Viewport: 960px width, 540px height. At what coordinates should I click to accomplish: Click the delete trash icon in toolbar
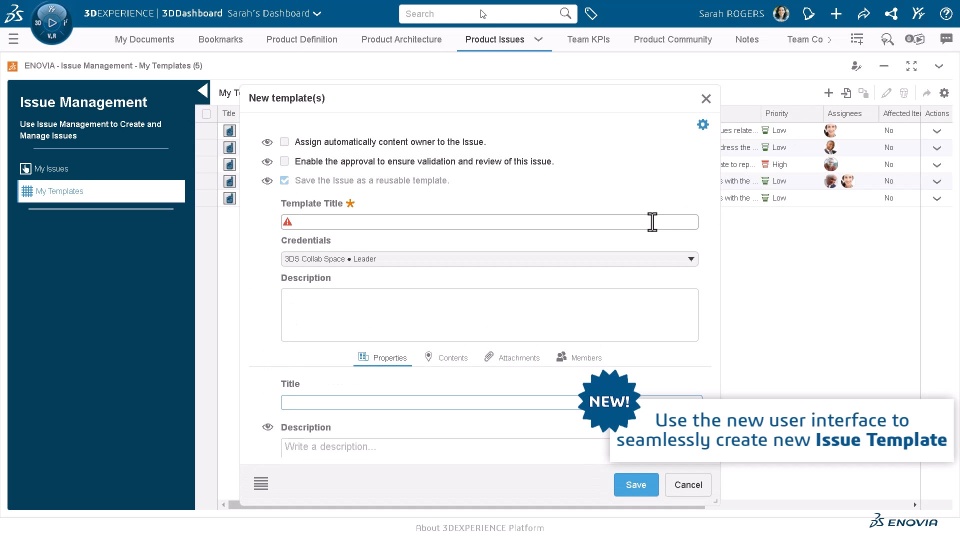click(x=904, y=93)
